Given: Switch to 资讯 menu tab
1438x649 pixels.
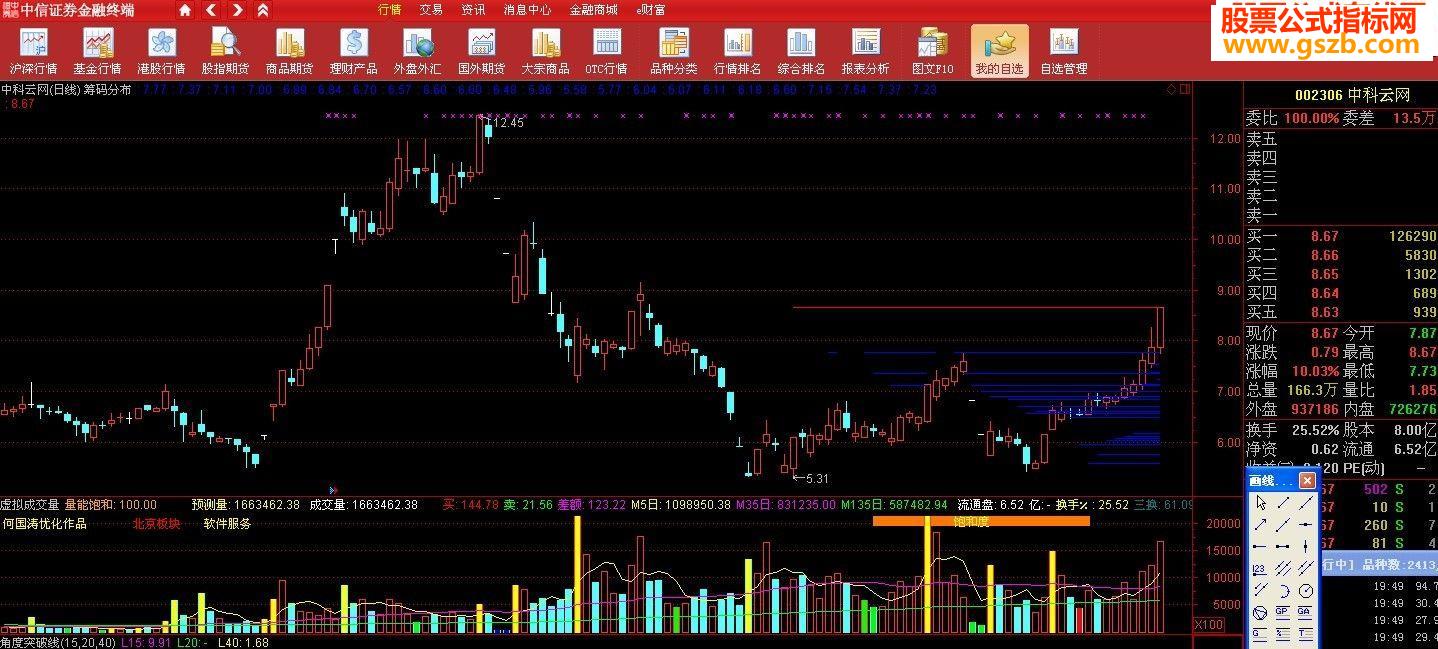Looking at the screenshot, I should [473, 10].
